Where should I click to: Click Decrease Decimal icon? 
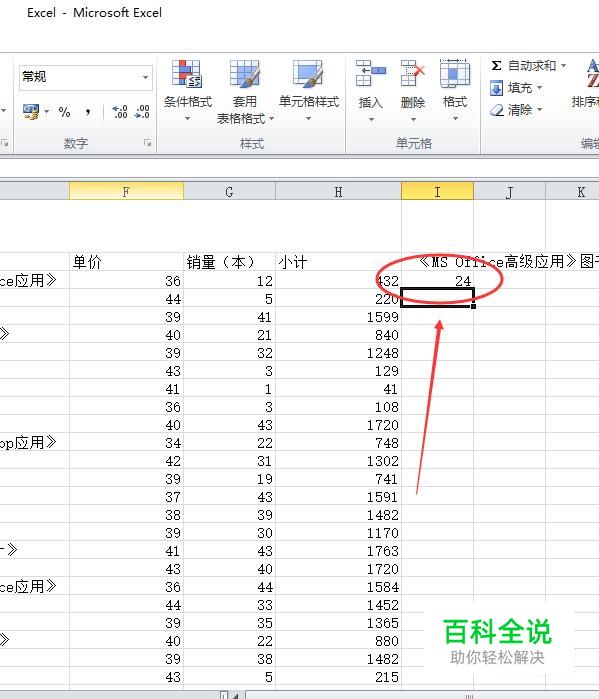point(142,112)
